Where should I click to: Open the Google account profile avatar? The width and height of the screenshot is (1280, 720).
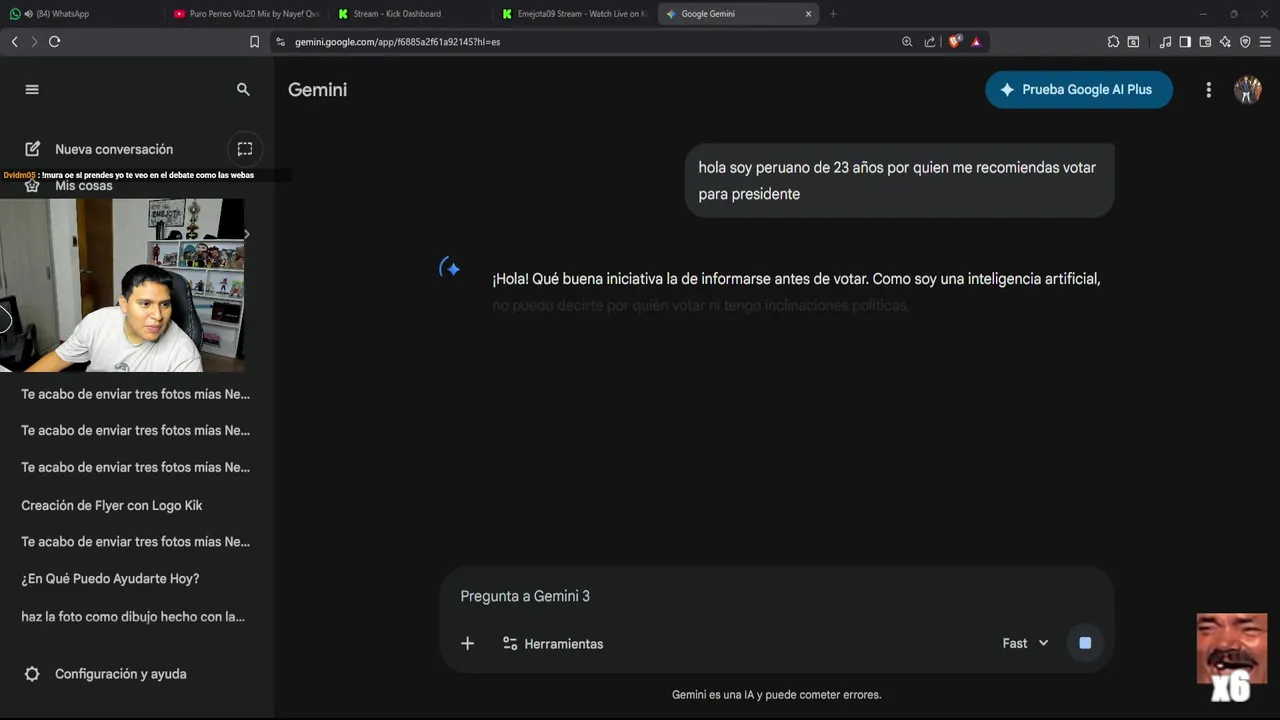coord(1248,90)
